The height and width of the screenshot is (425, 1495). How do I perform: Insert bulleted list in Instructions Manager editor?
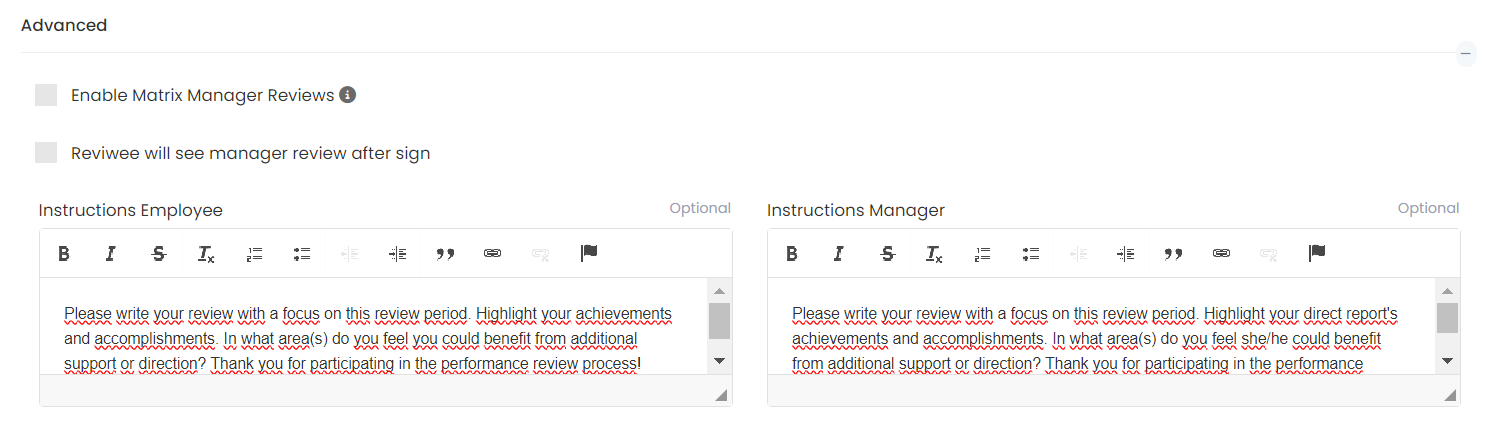click(x=1030, y=254)
